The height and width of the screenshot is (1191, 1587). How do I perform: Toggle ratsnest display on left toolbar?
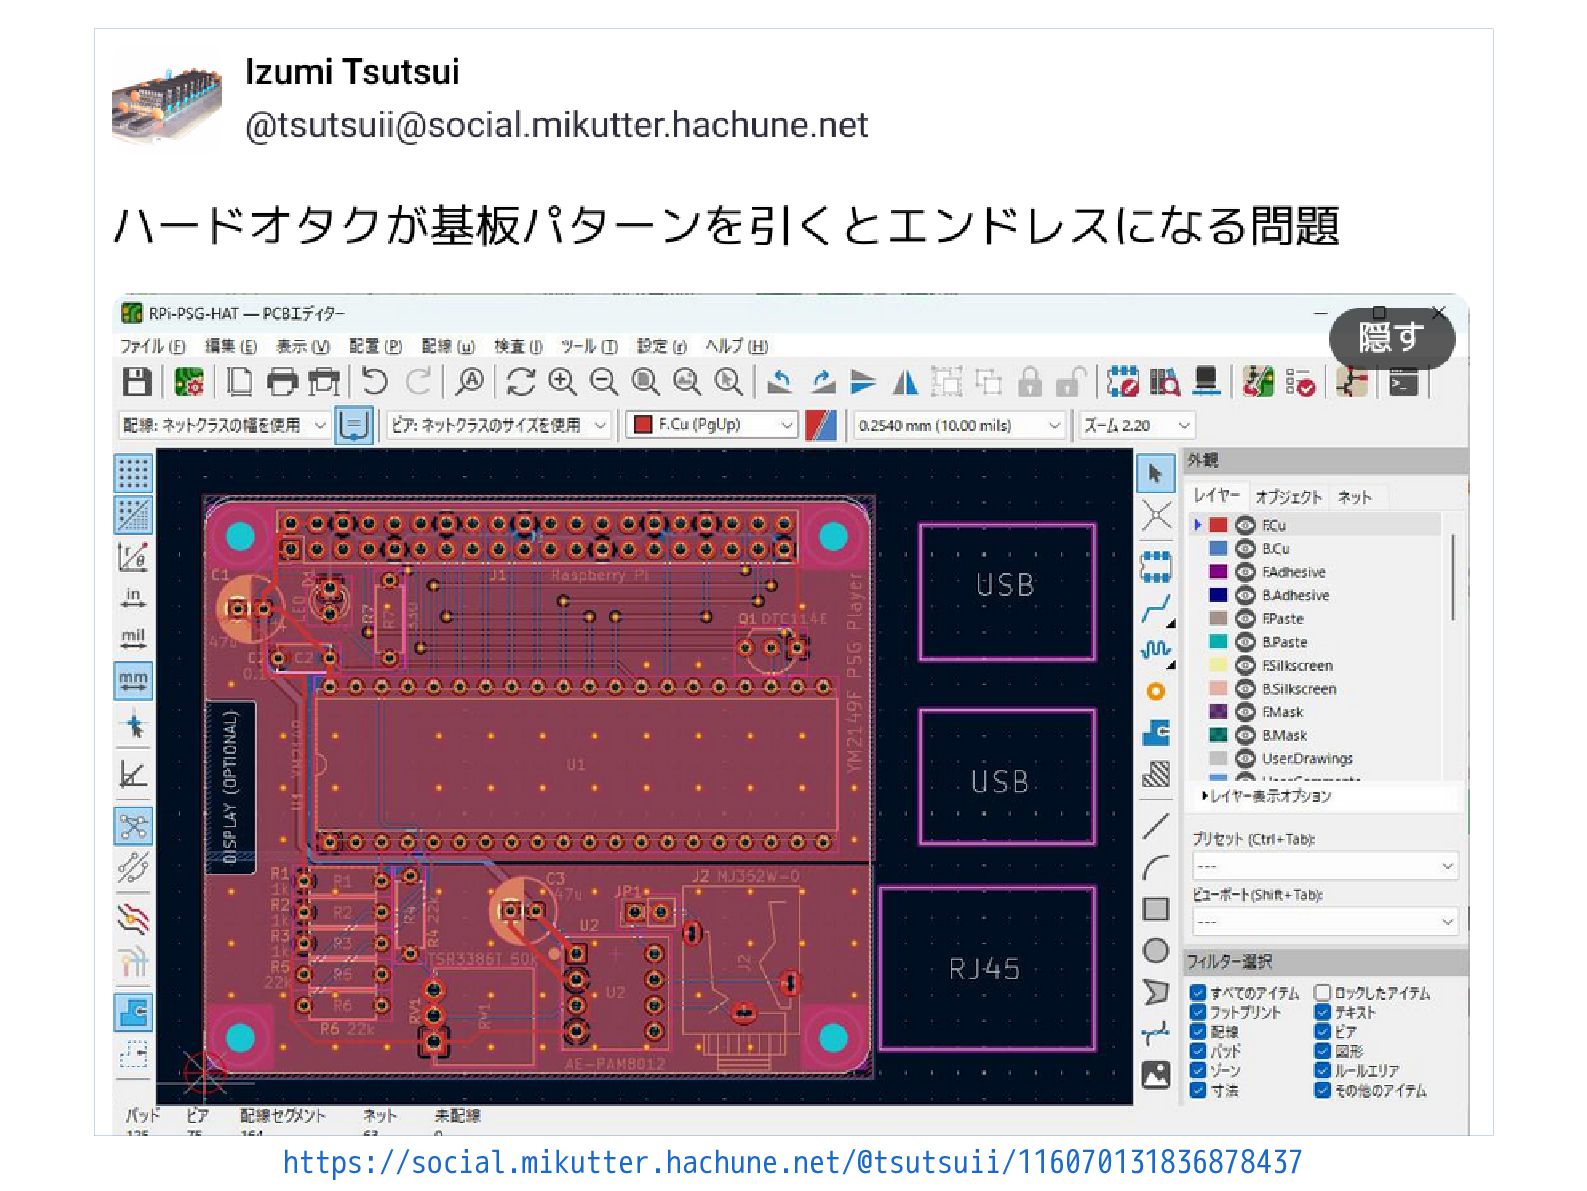133,826
